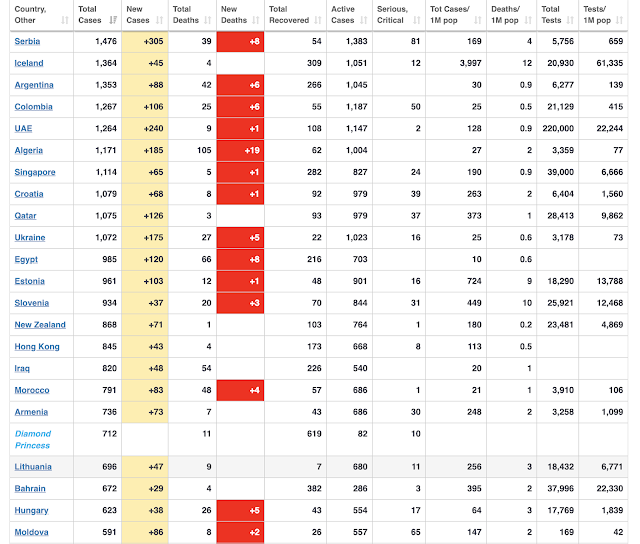This screenshot has width=640, height=544.
Task: Open the Lithuania country link
Action: (x=33, y=467)
